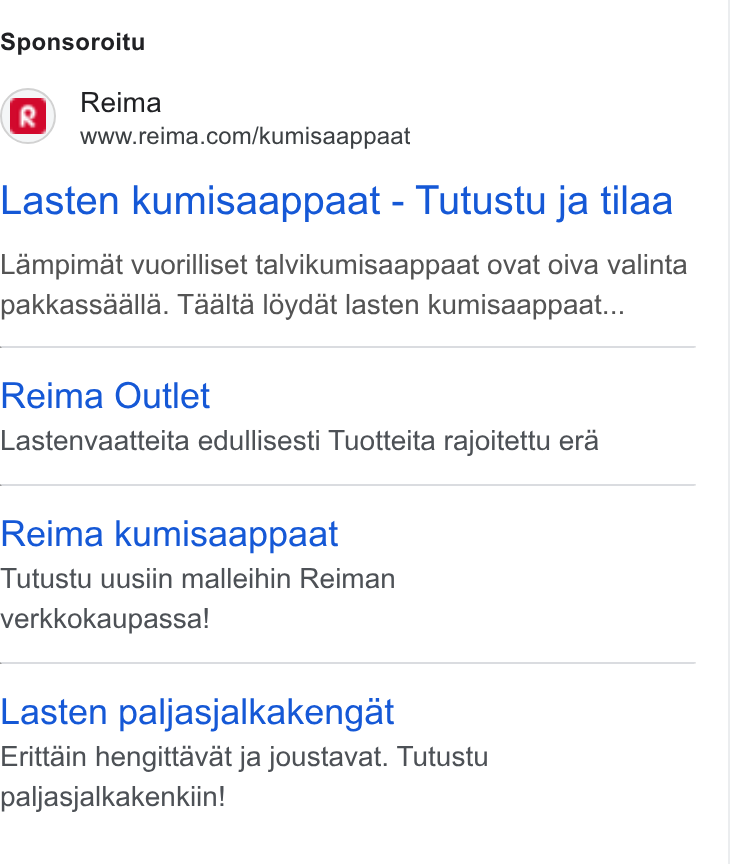Open the Reima kumisaappaat sitelink
The image size is (730, 864).
169,534
